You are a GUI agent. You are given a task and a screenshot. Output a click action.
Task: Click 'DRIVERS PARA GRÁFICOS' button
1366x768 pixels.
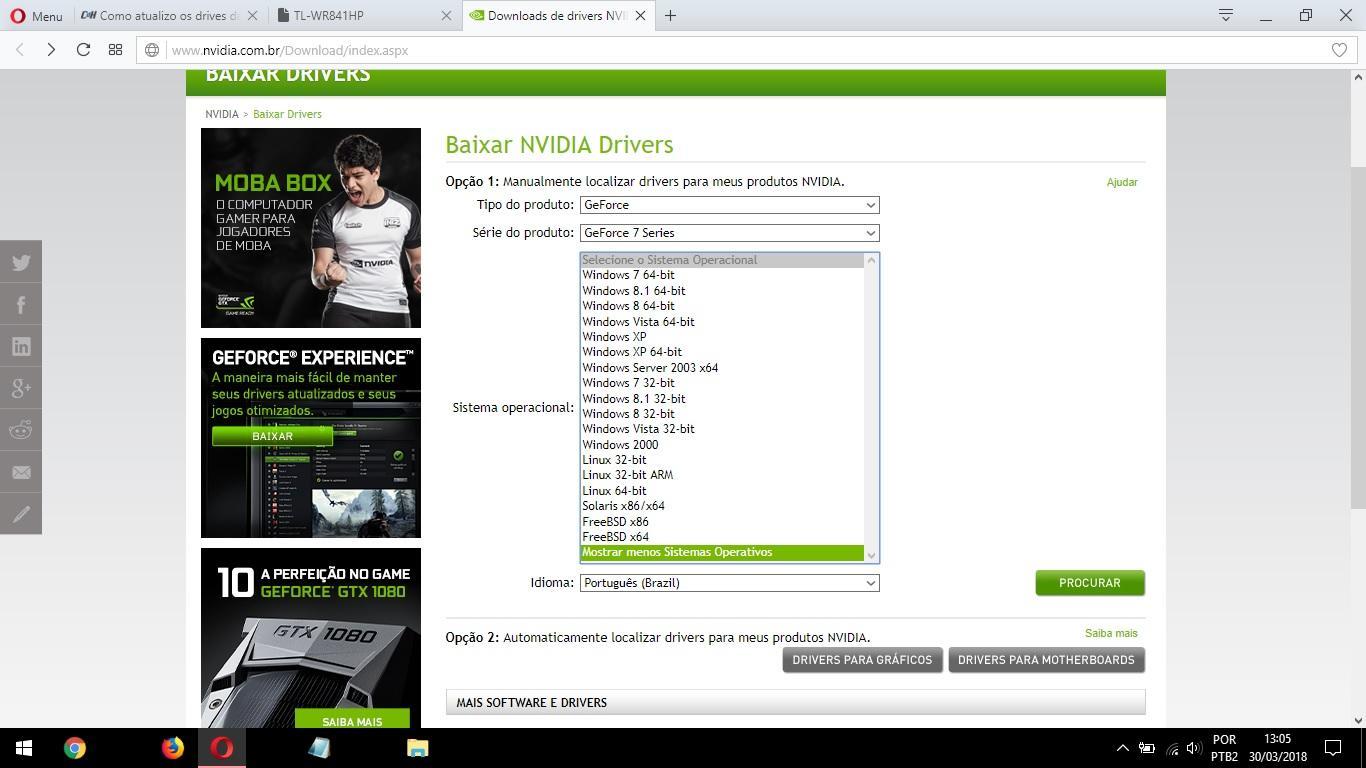[x=862, y=660]
